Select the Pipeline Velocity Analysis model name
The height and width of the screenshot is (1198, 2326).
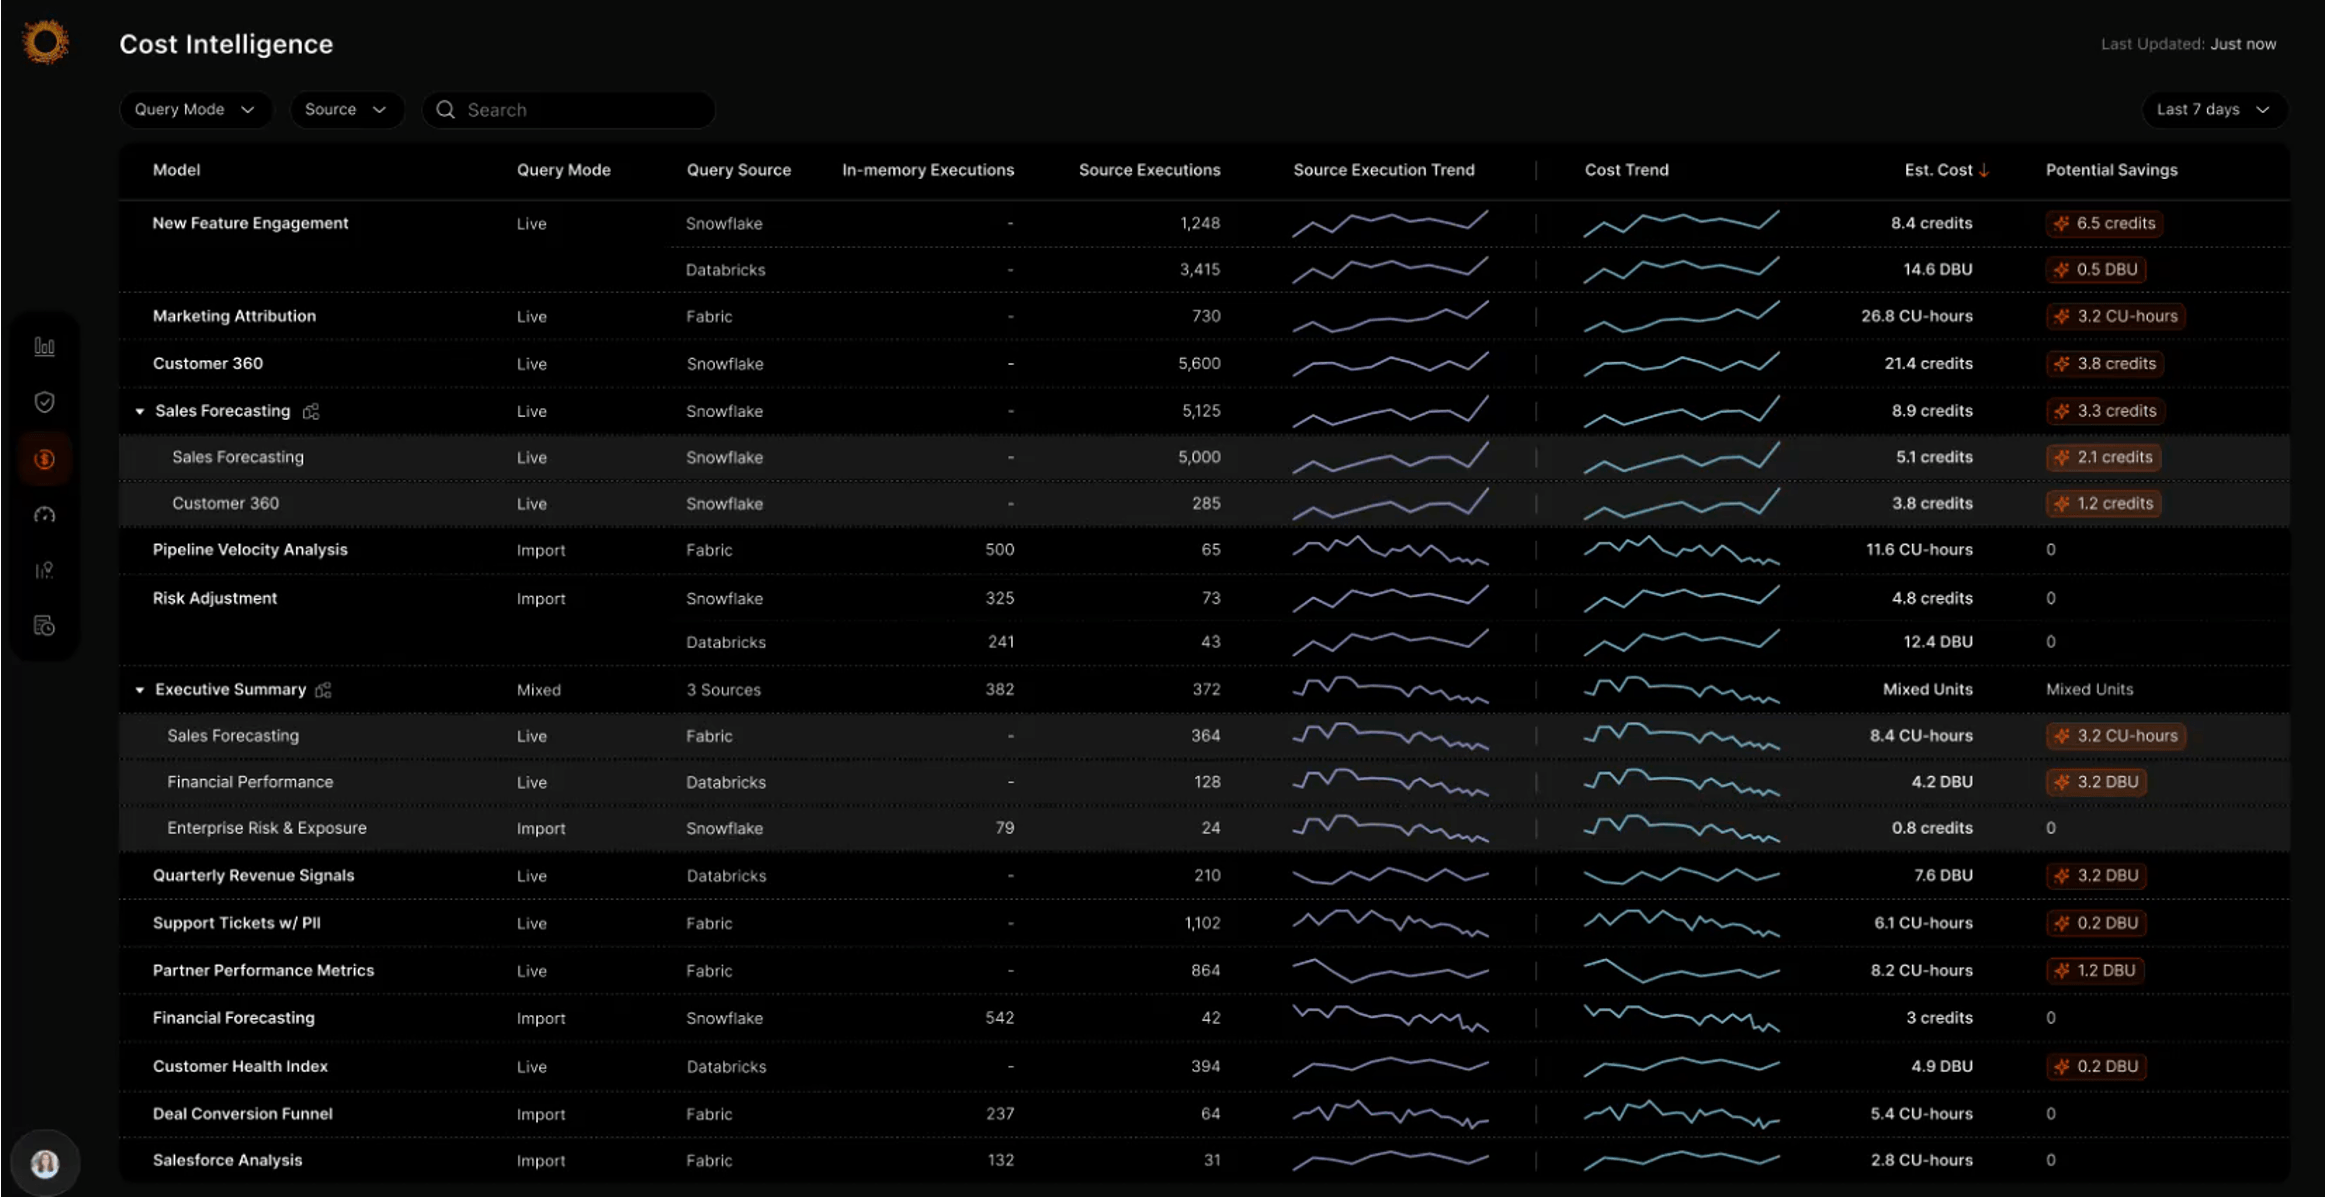pos(250,550)
